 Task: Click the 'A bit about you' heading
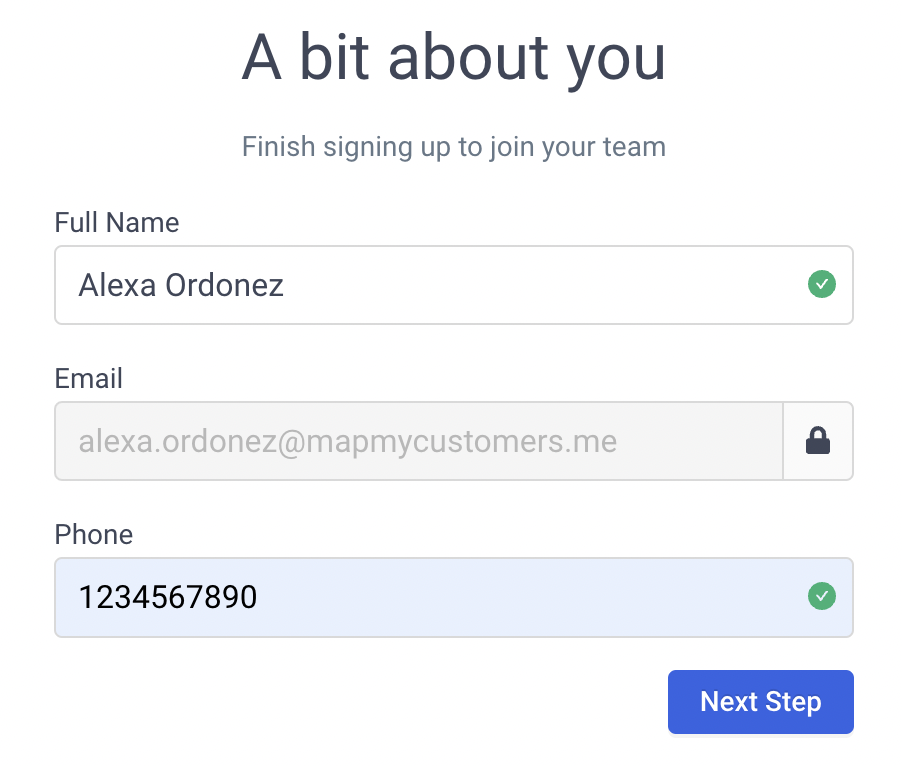point(454,59)
